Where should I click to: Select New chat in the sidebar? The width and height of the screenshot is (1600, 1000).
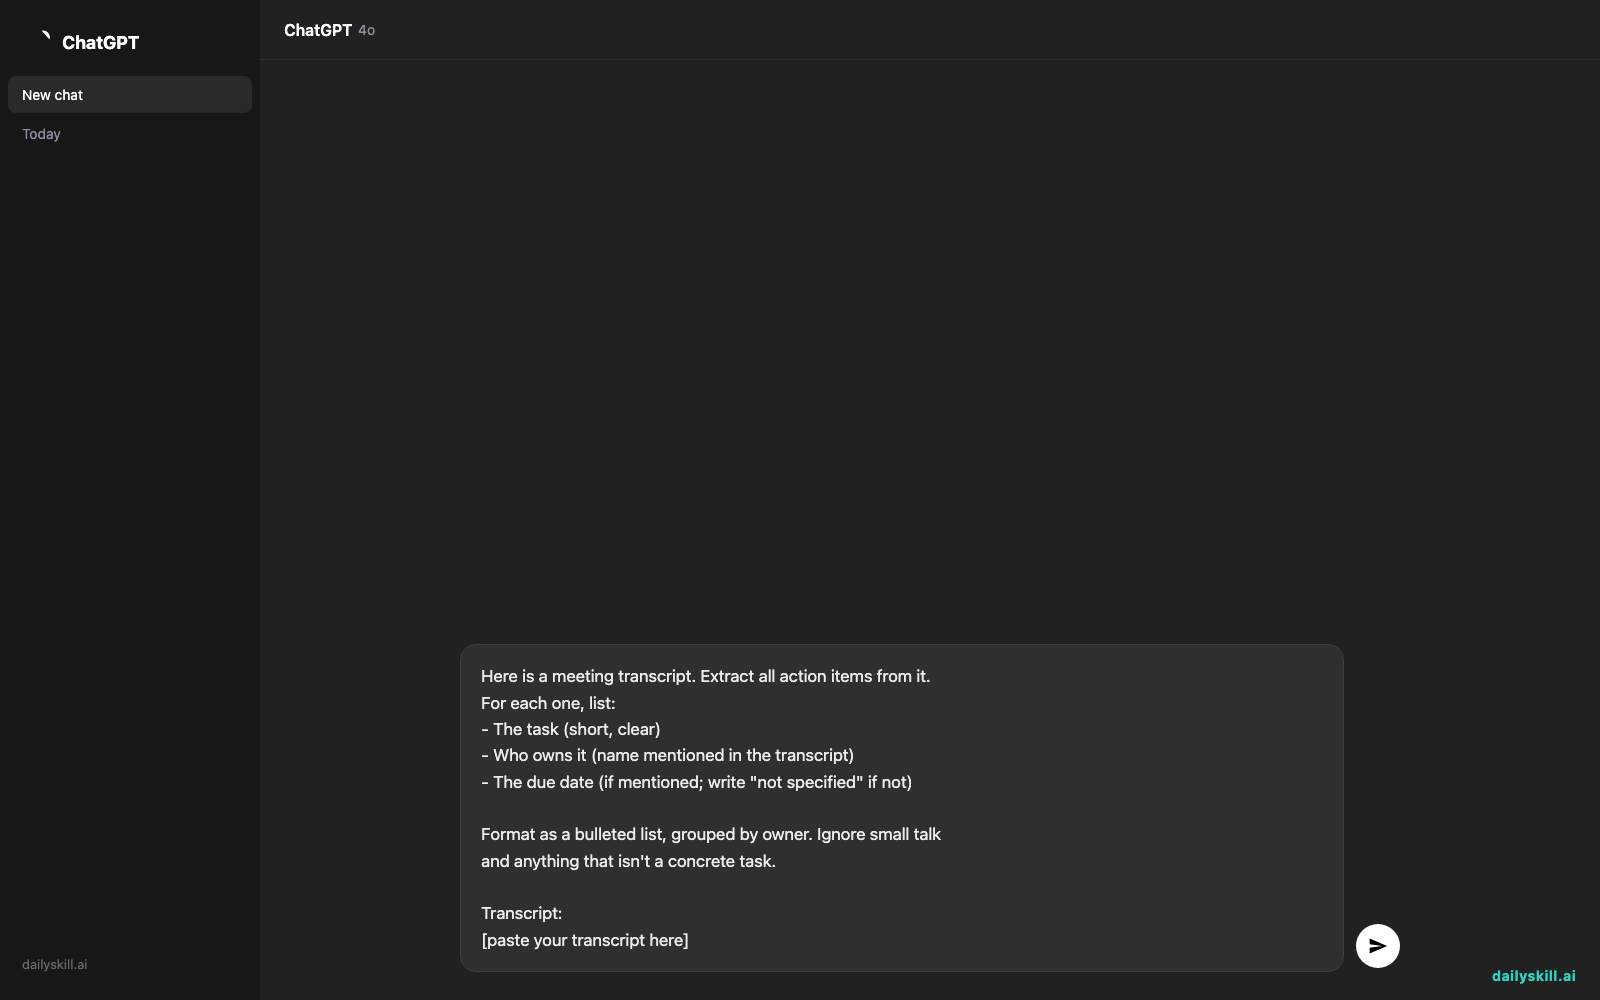point(130,95)
